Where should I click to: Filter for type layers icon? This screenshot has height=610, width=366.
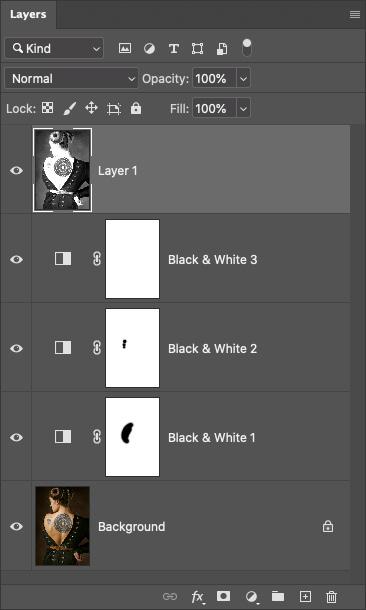coord(173,49)
